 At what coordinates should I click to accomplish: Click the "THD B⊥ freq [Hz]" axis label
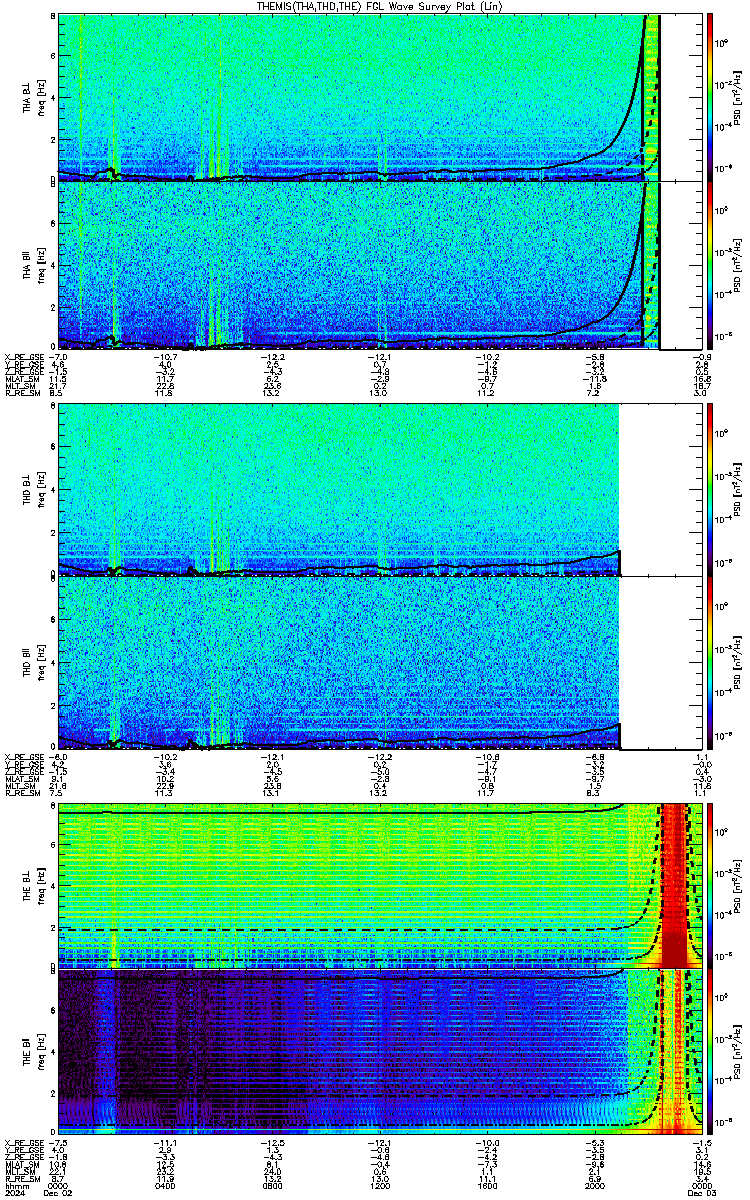pos(33,489)
